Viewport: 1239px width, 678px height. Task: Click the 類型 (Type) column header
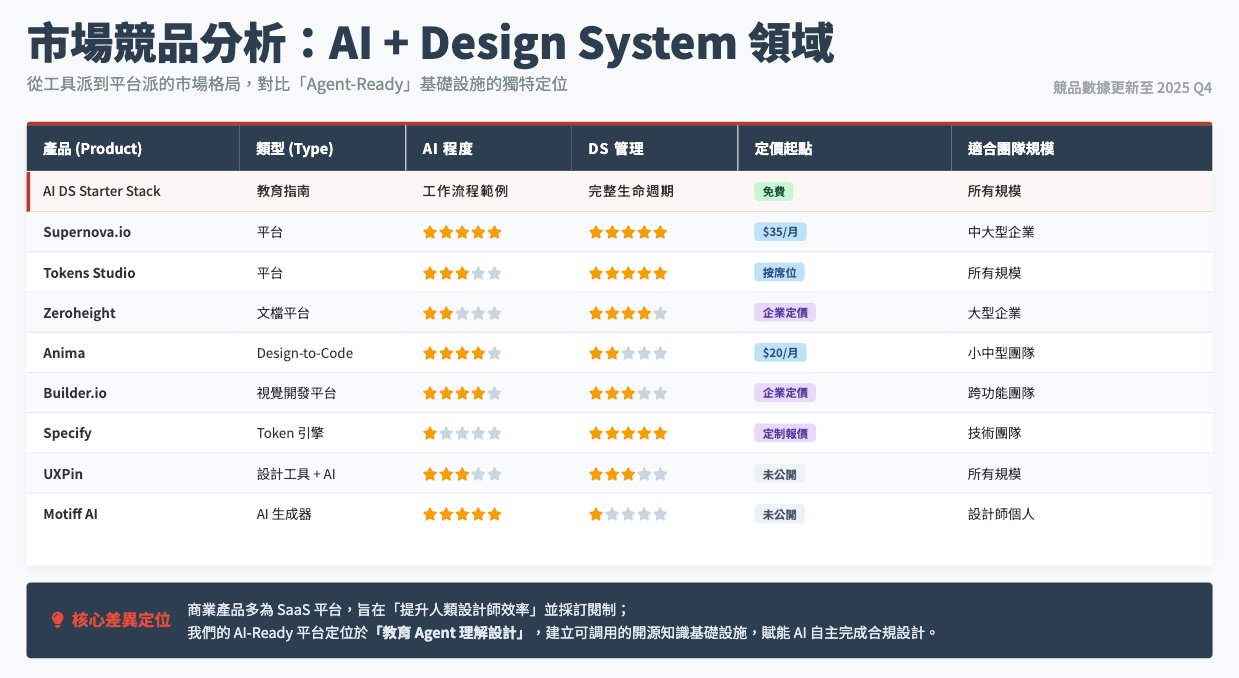click(323, 148)
